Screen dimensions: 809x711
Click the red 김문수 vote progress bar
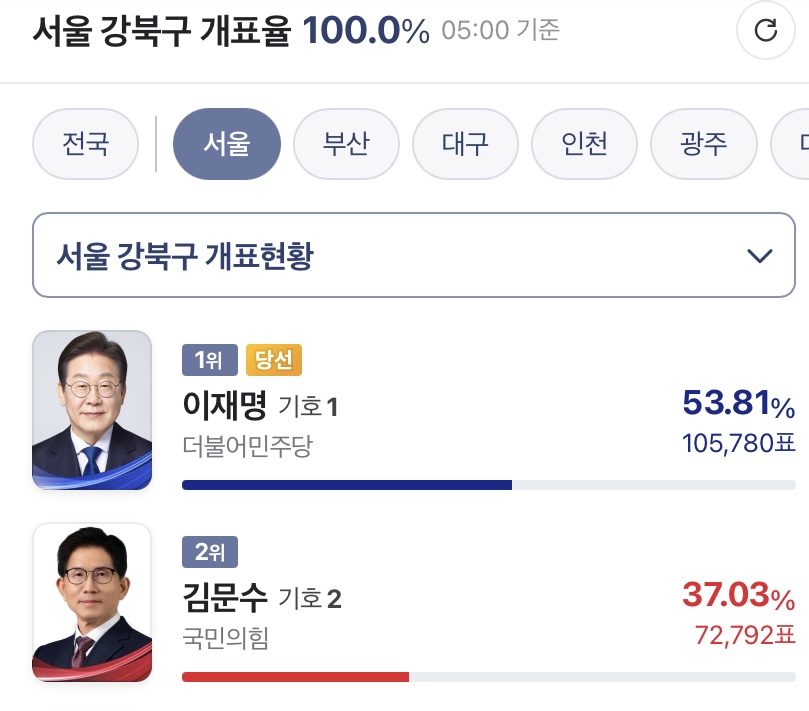click(x=295, y=677)
